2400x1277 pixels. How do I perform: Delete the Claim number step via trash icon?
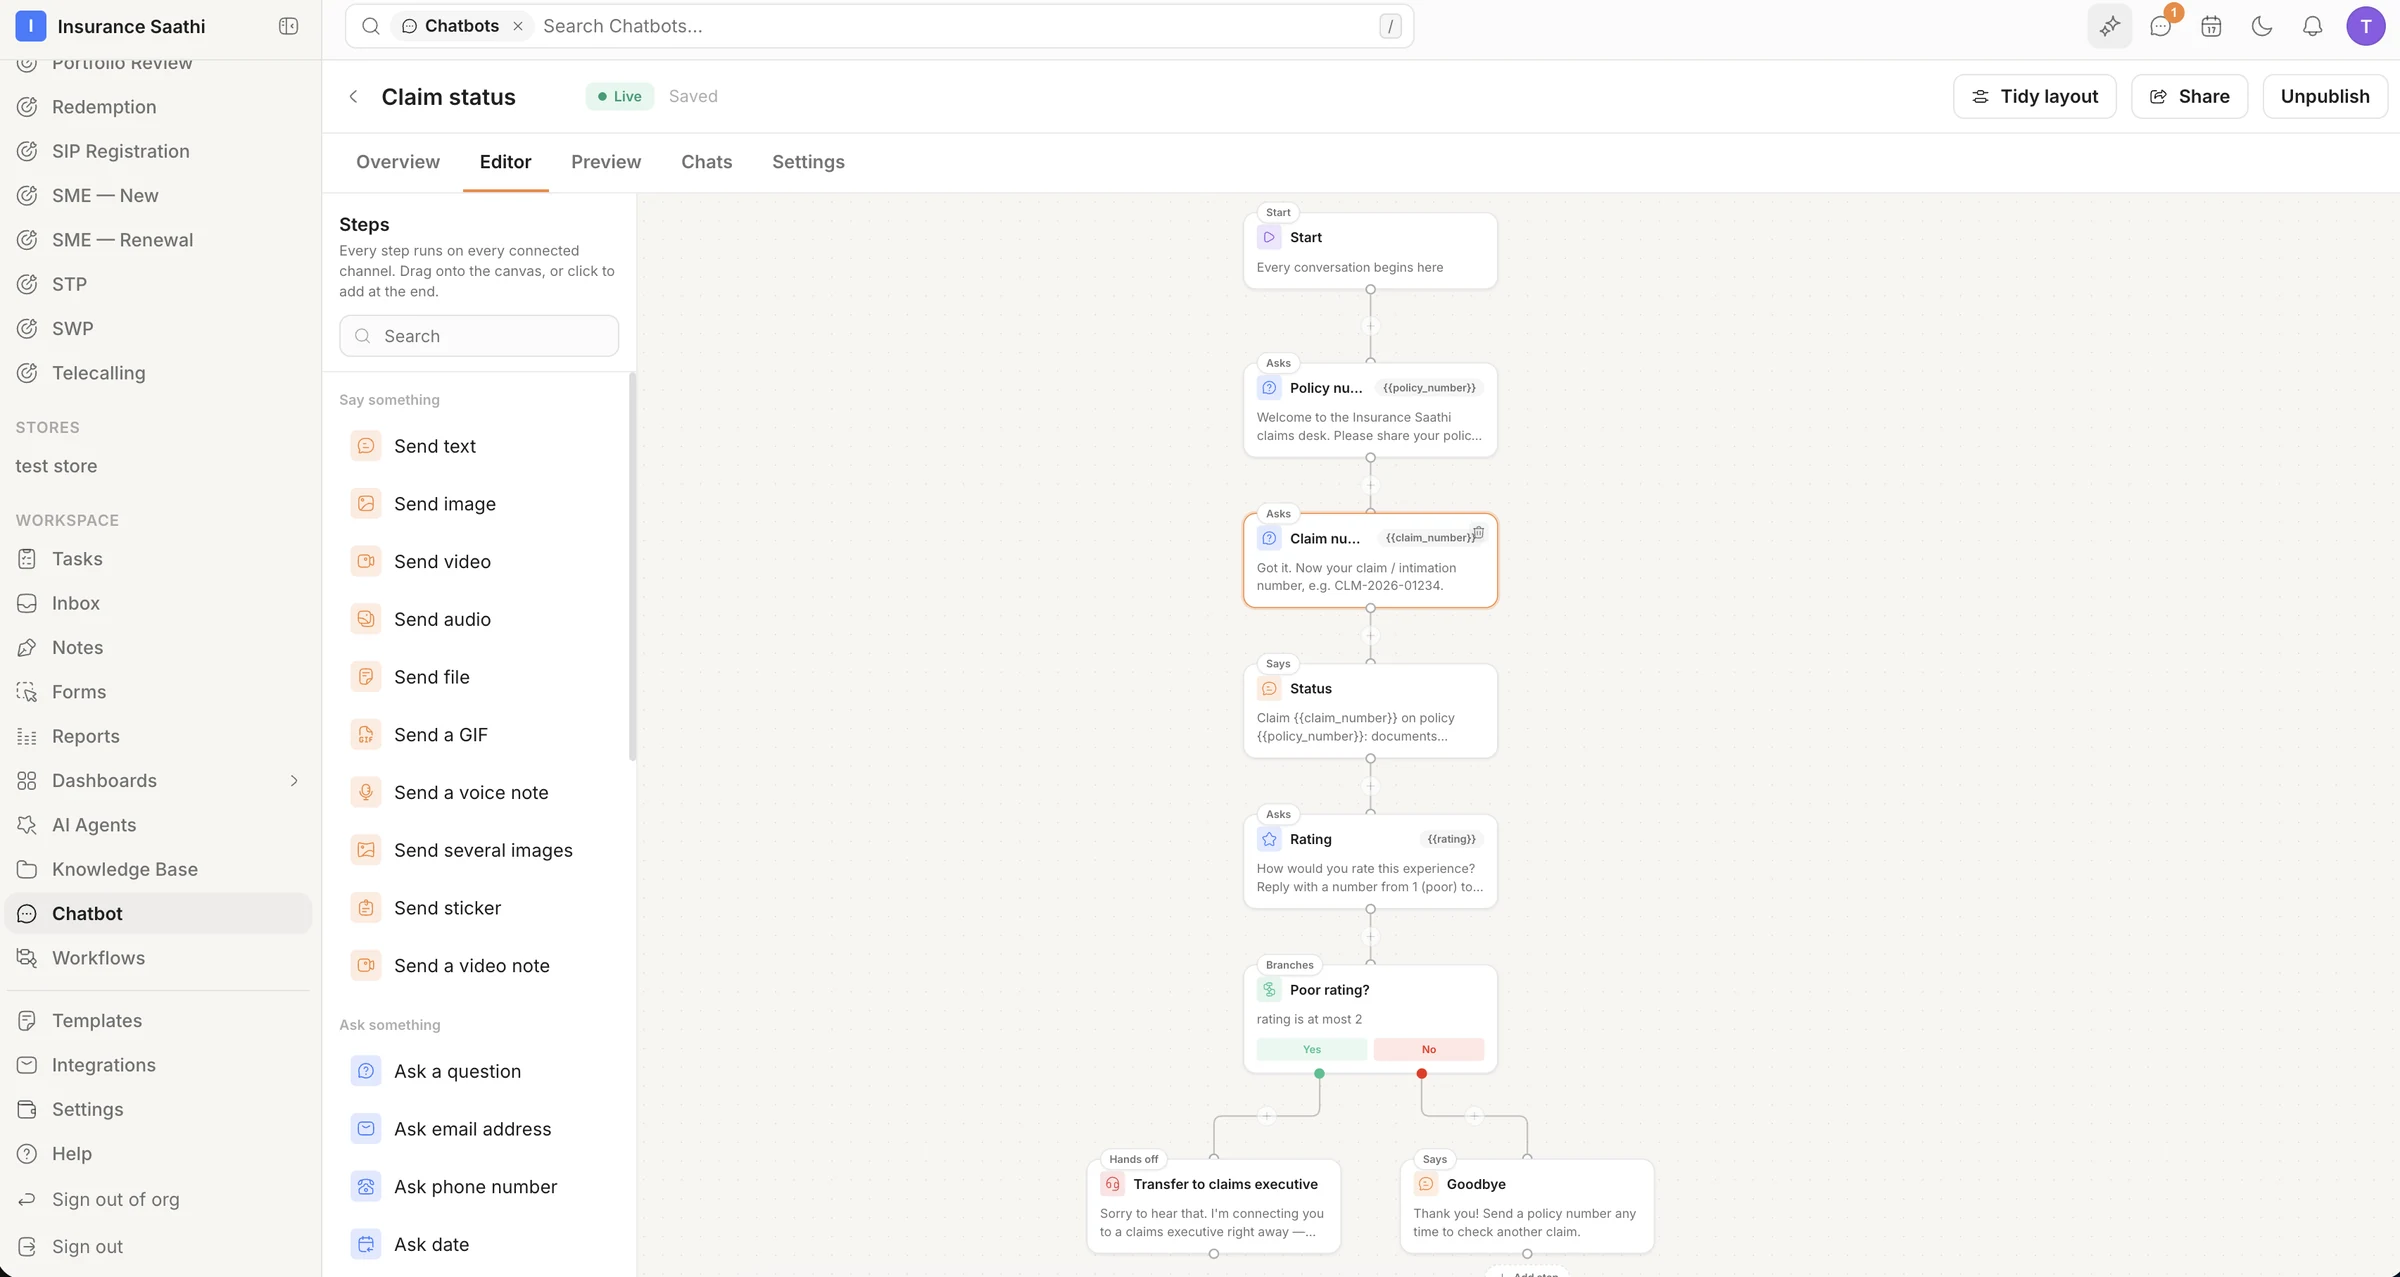tap(1478, 533)
